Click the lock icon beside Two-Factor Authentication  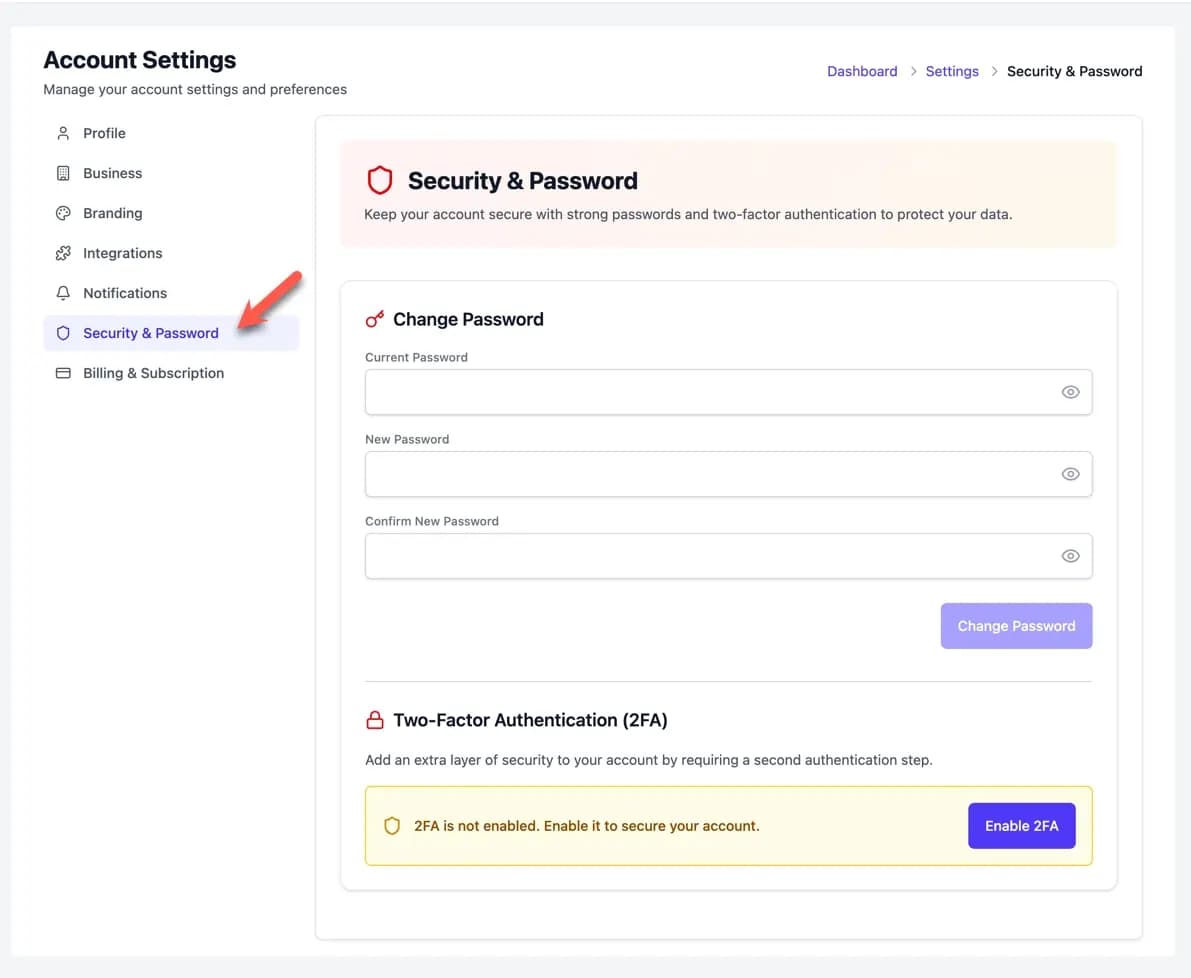coord(375,720)
